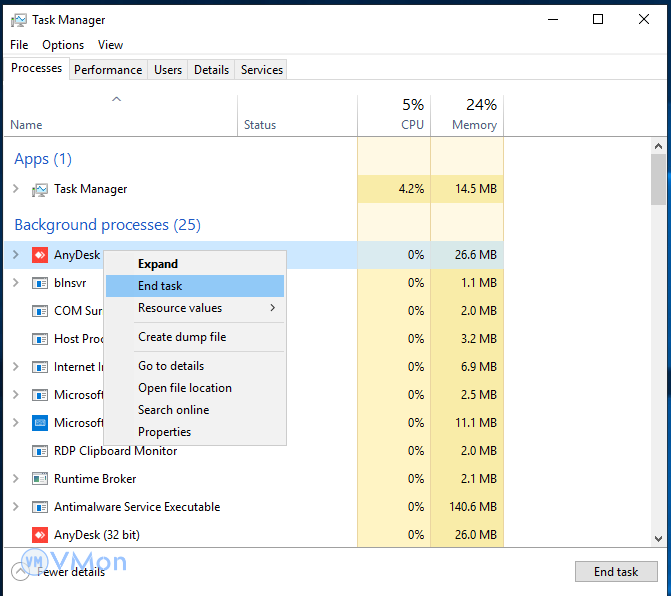Select Open file location menu entry
671x596 pixels.
tap(185, 388)
